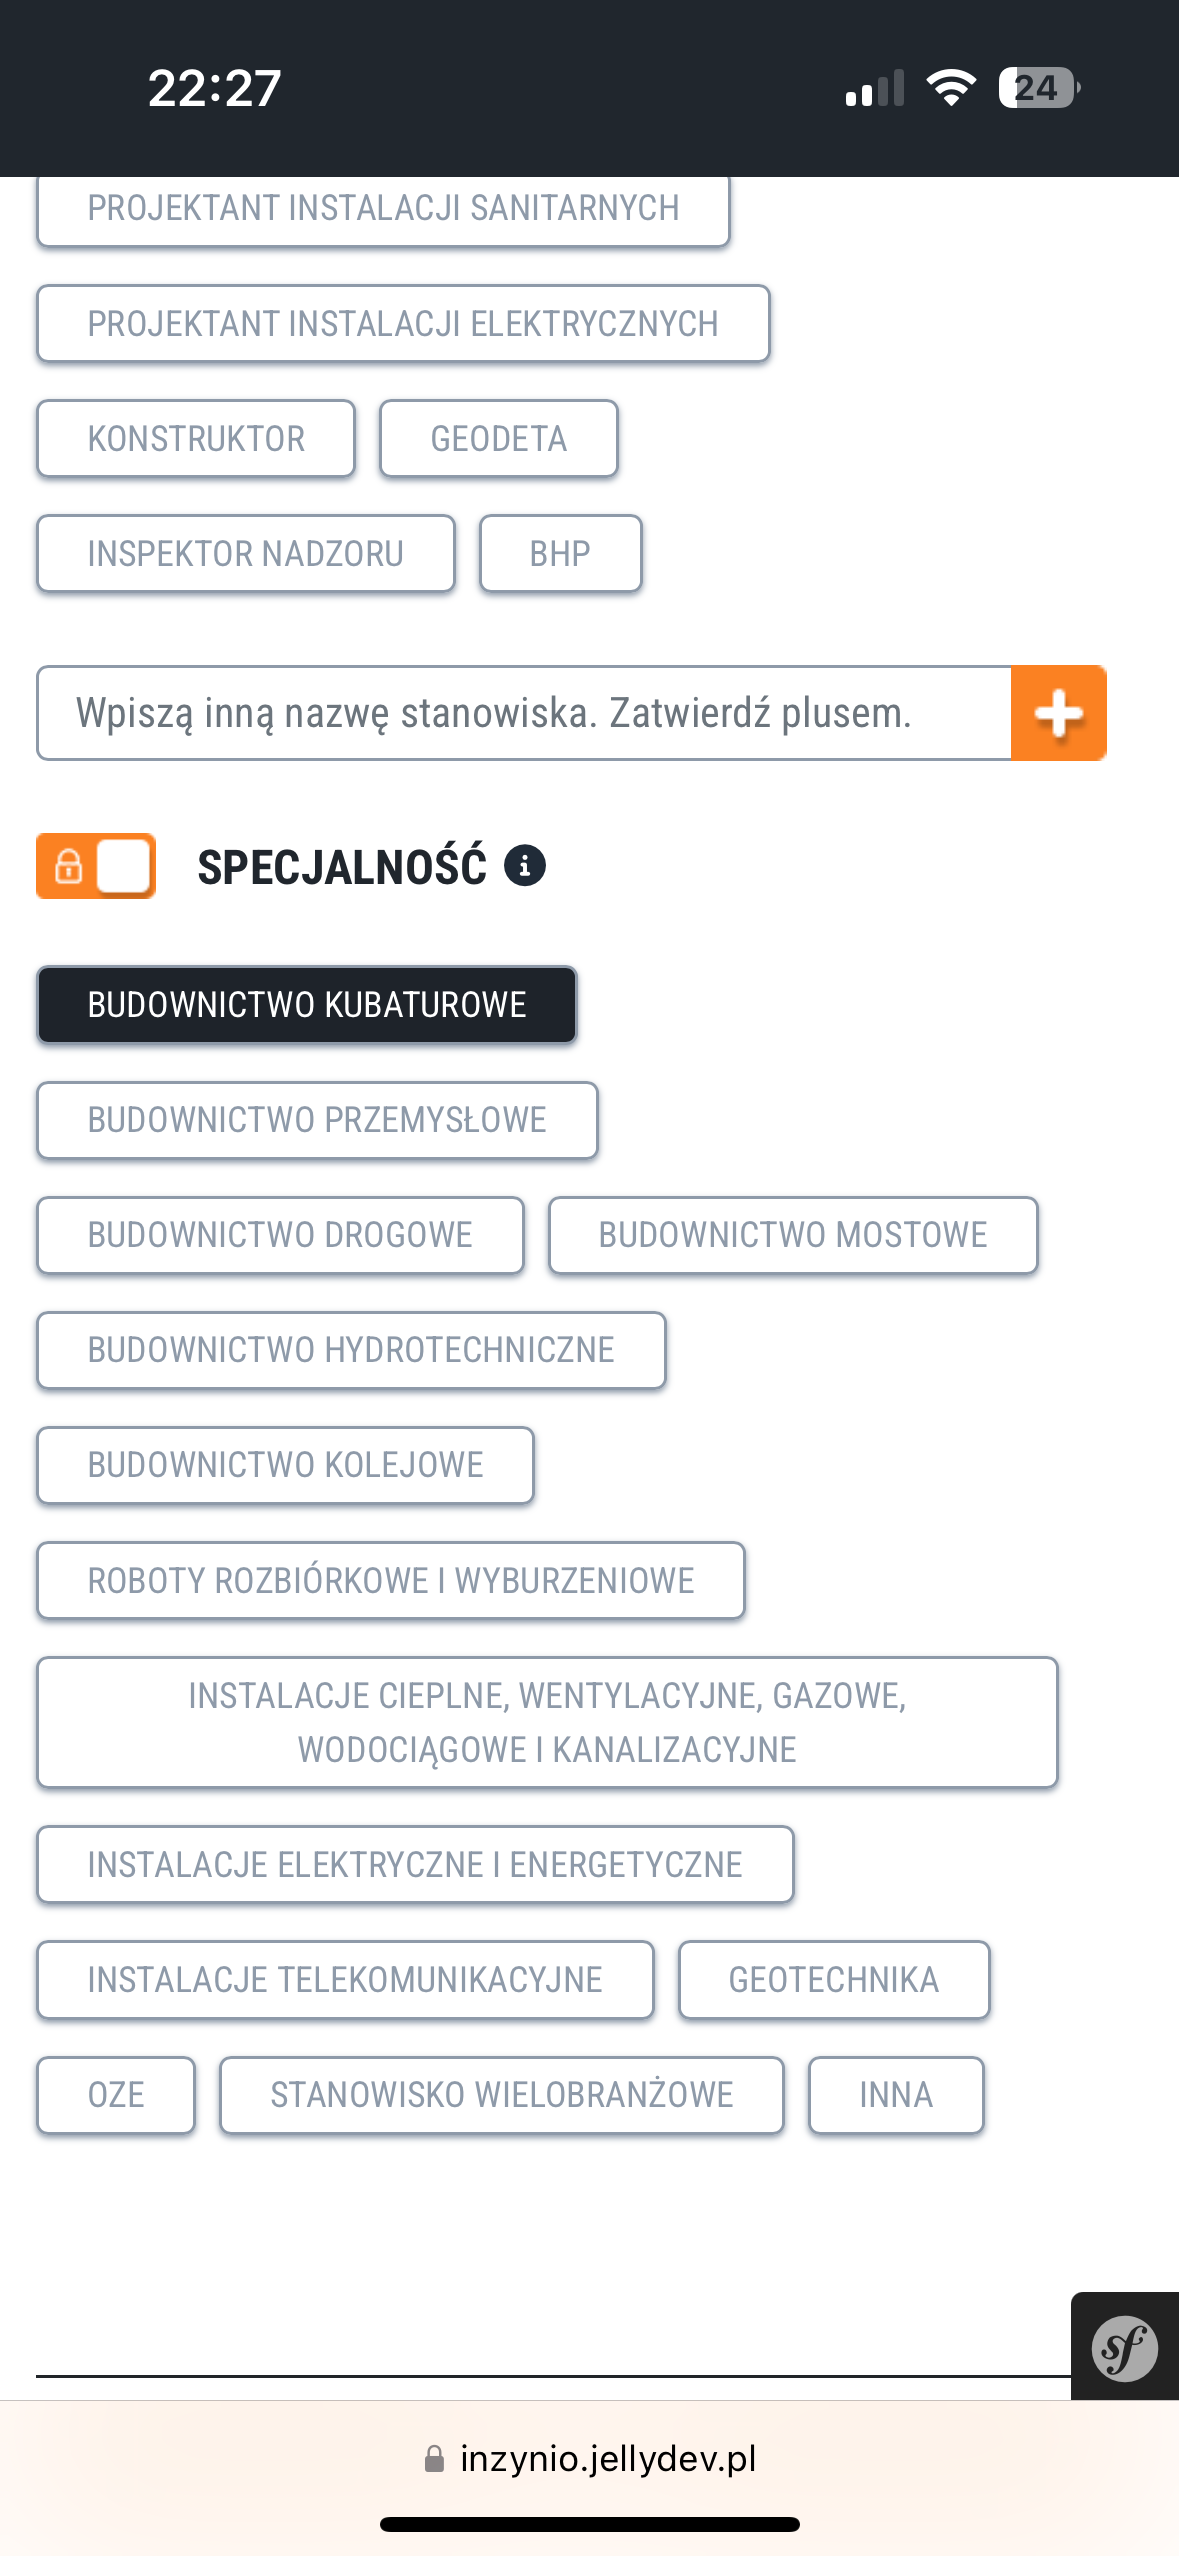Viewport: 1179px width, 2556px height.
Task: Select the Geodeta position
Action: point(498,439)
